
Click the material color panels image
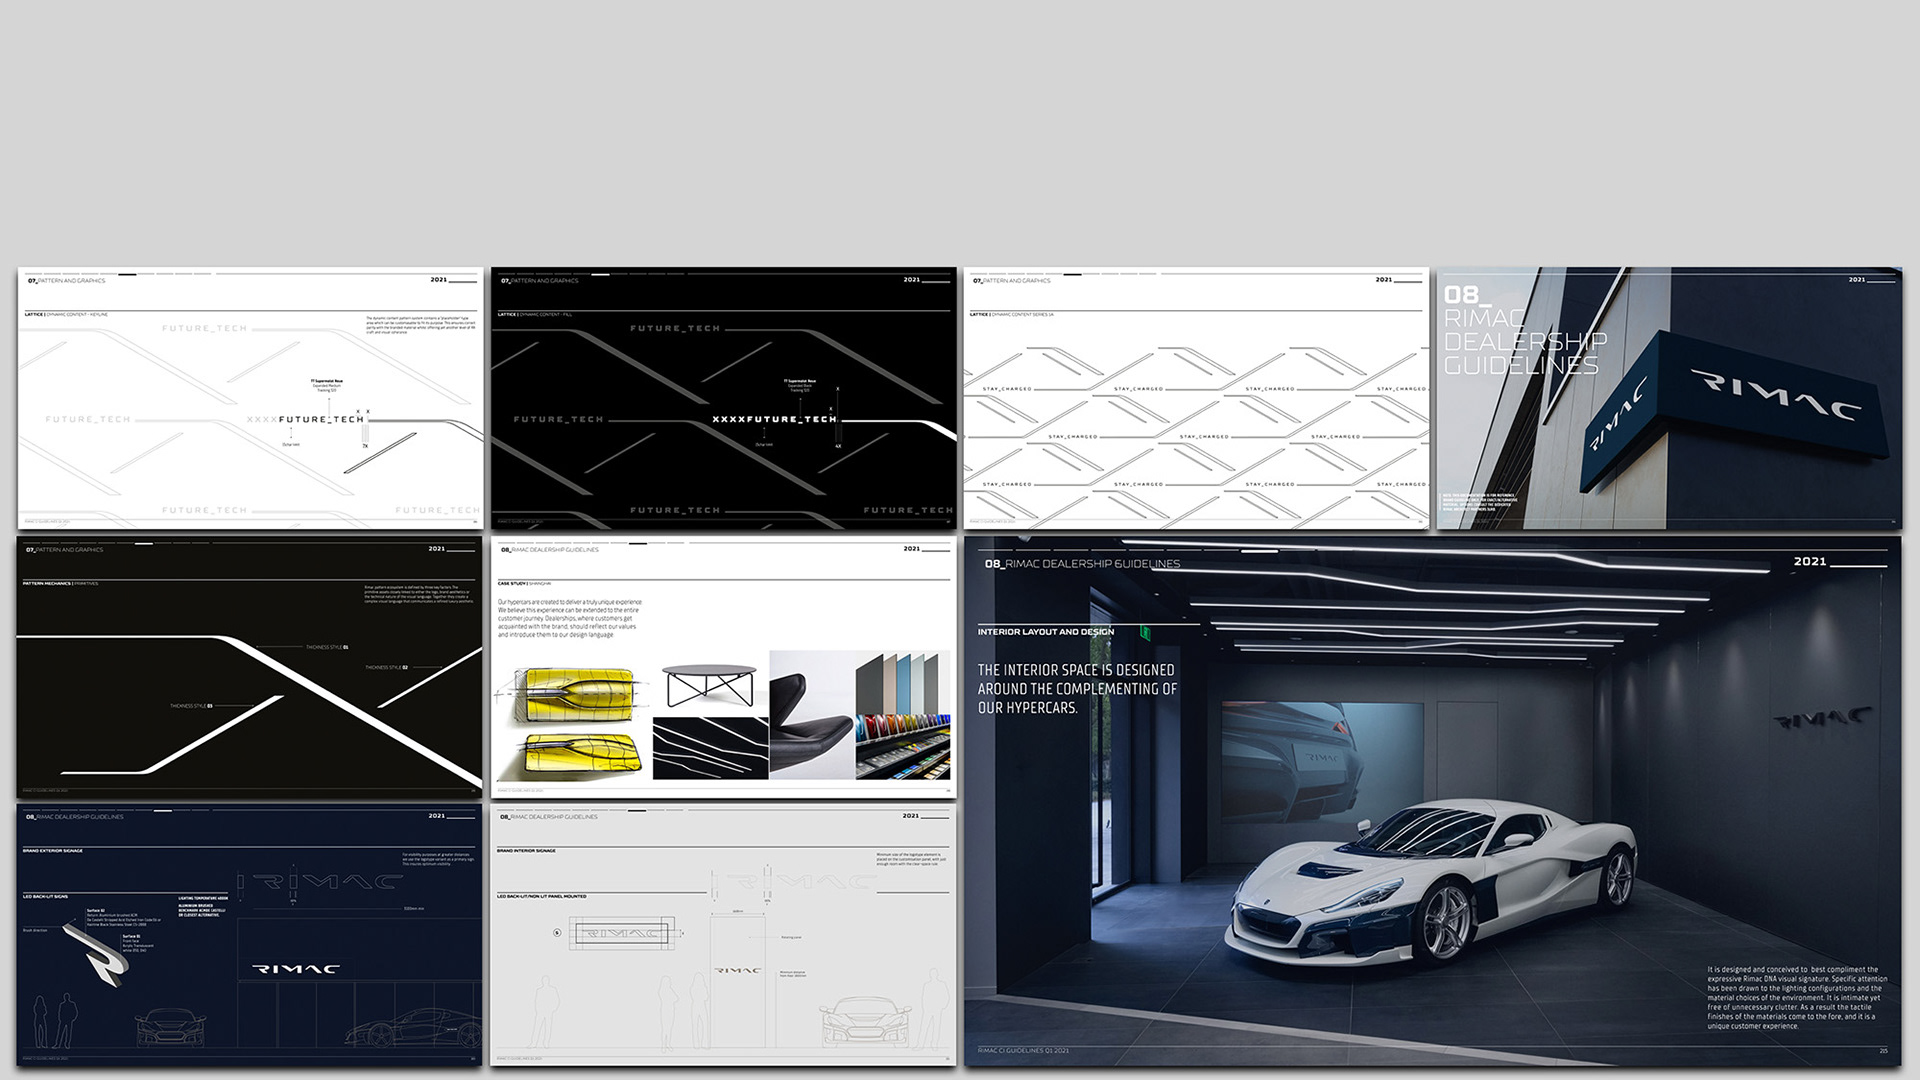[903, 715]
